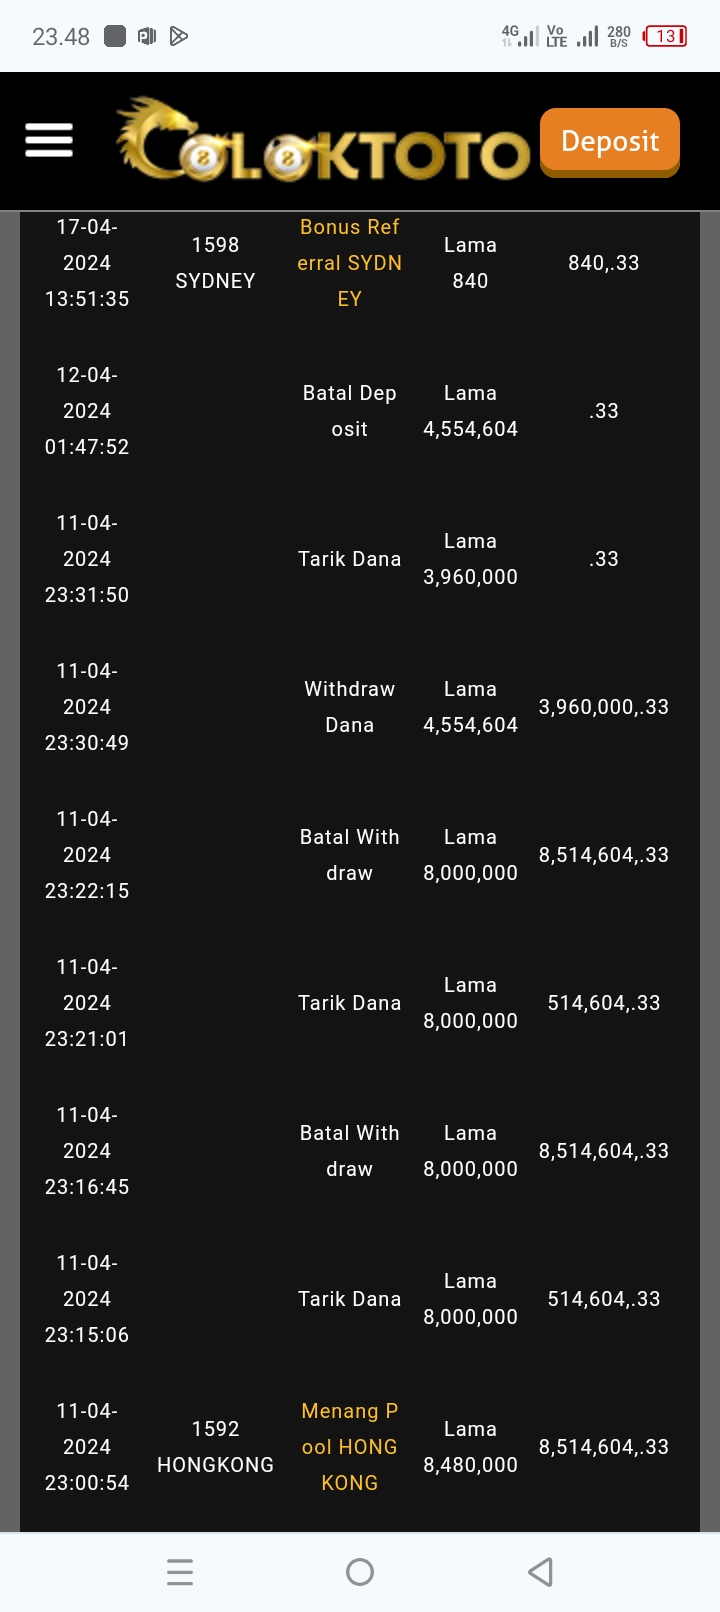Tap Play Store icon in status bar
The width and height of the screenshot is (720, 1612).
(x=179, y=37)
